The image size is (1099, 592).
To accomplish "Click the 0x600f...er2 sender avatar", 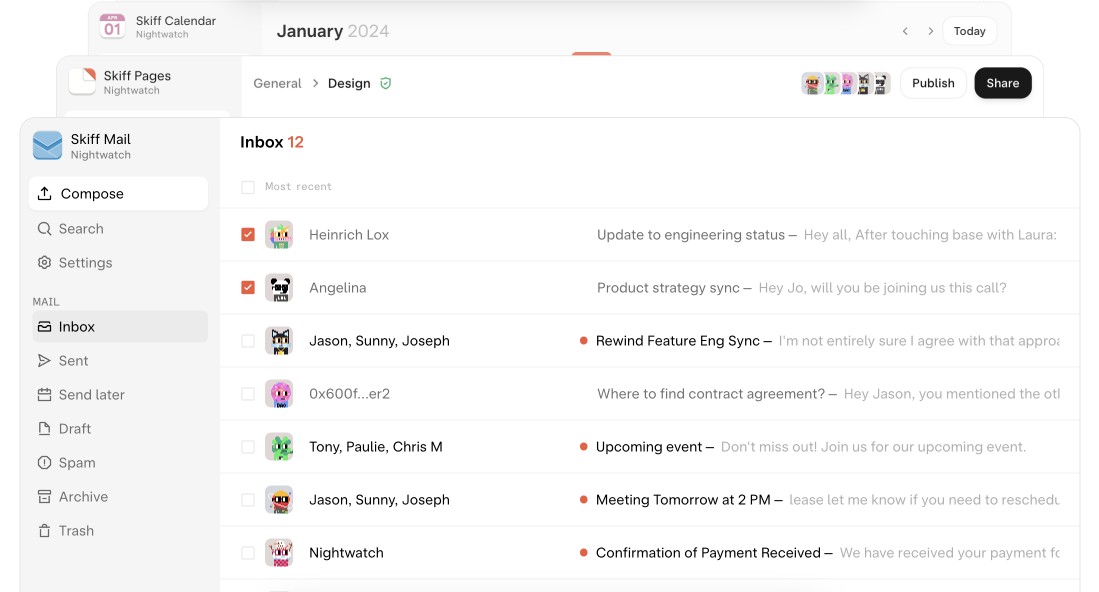I will point(279,394).
